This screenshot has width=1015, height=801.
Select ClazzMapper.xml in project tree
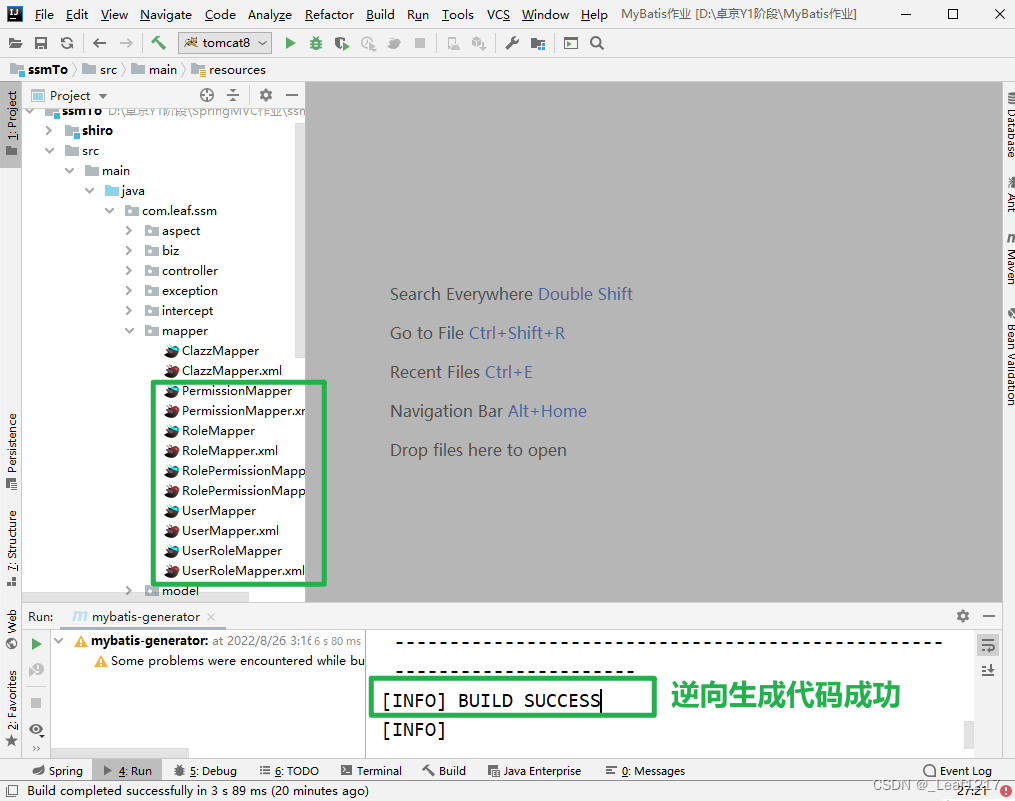tap(232, 370)
